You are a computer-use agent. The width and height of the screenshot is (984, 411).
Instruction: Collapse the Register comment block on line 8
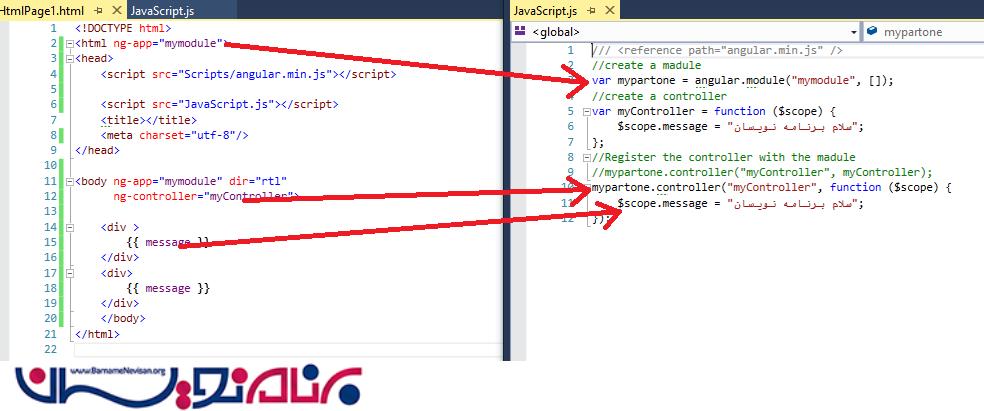coord(586,158)
